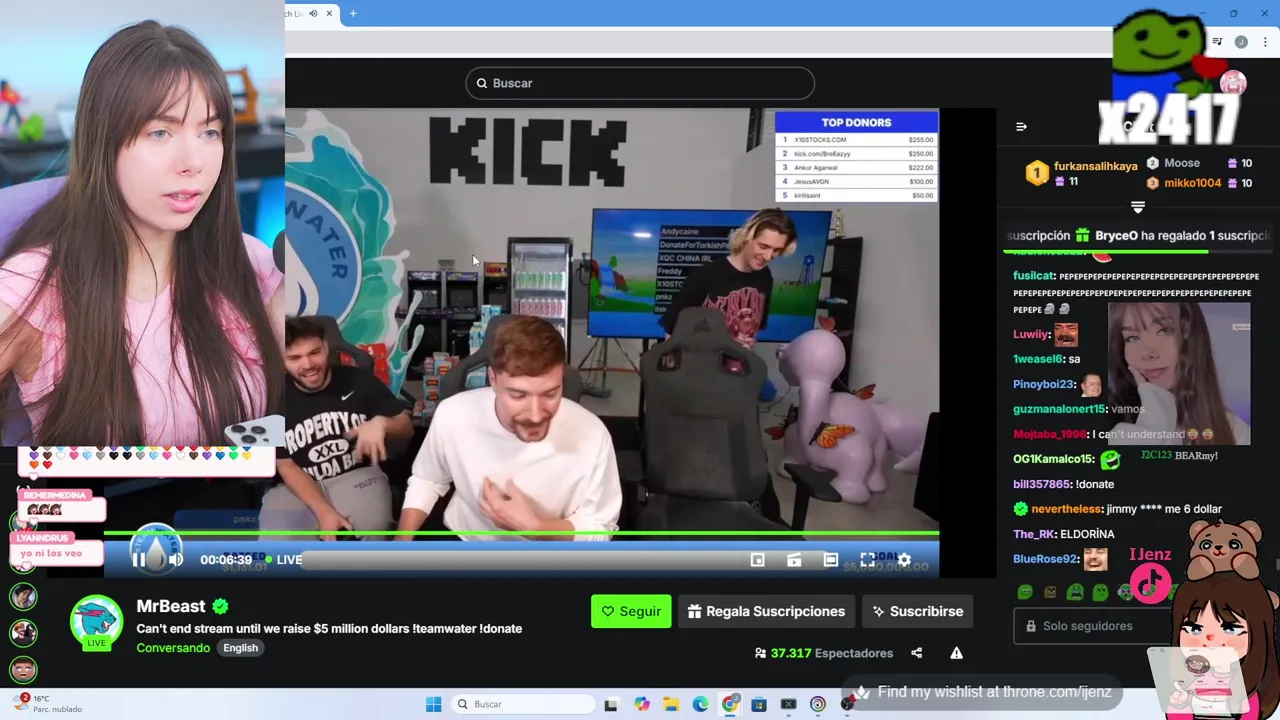Viewport: 1280px width, 720px height.
Task: Click the second sidebar channel avatar
Action: (x=24, y=633)
